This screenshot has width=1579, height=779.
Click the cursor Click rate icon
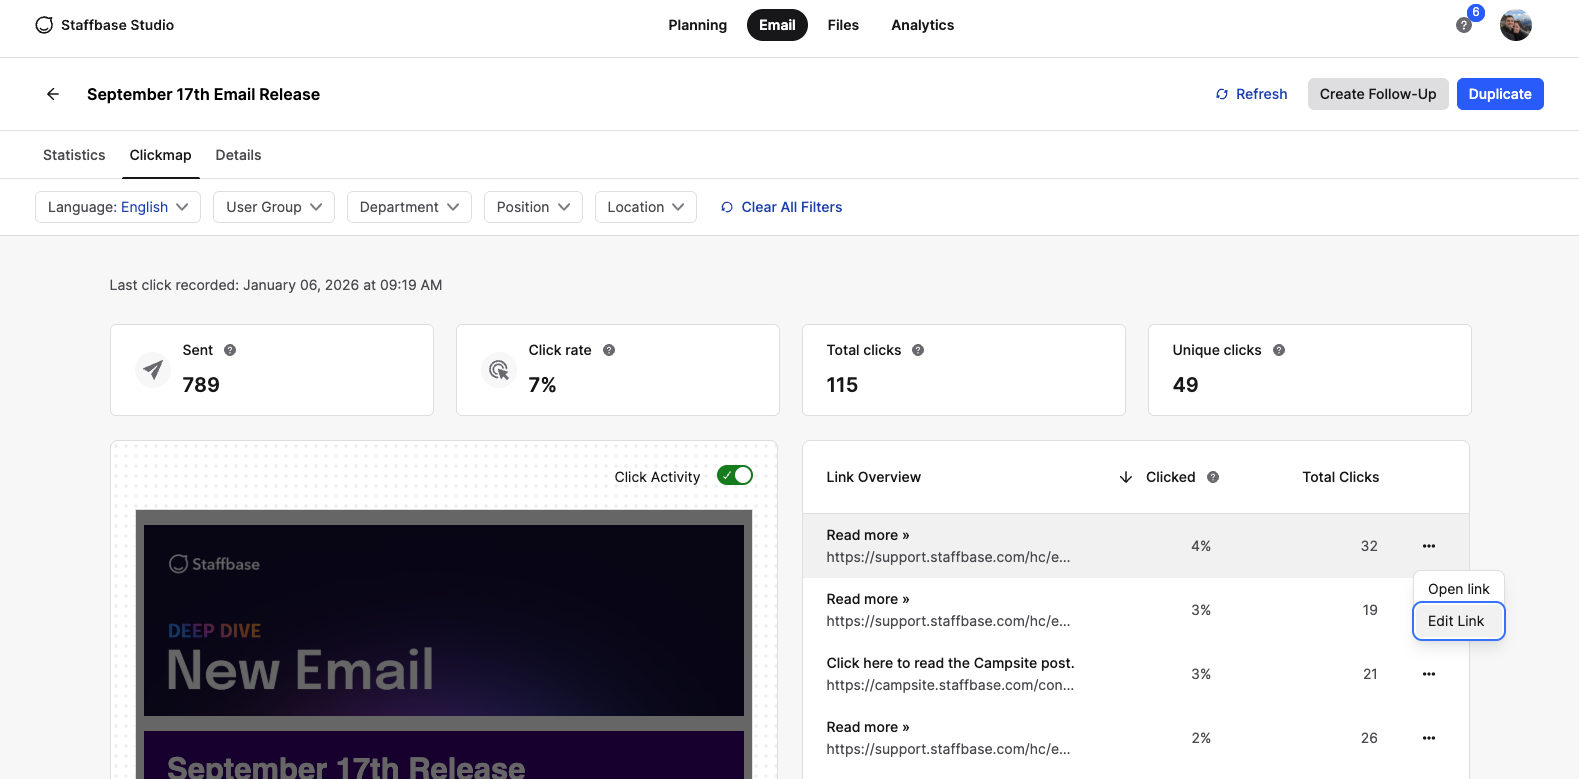(x=499, y=370)
